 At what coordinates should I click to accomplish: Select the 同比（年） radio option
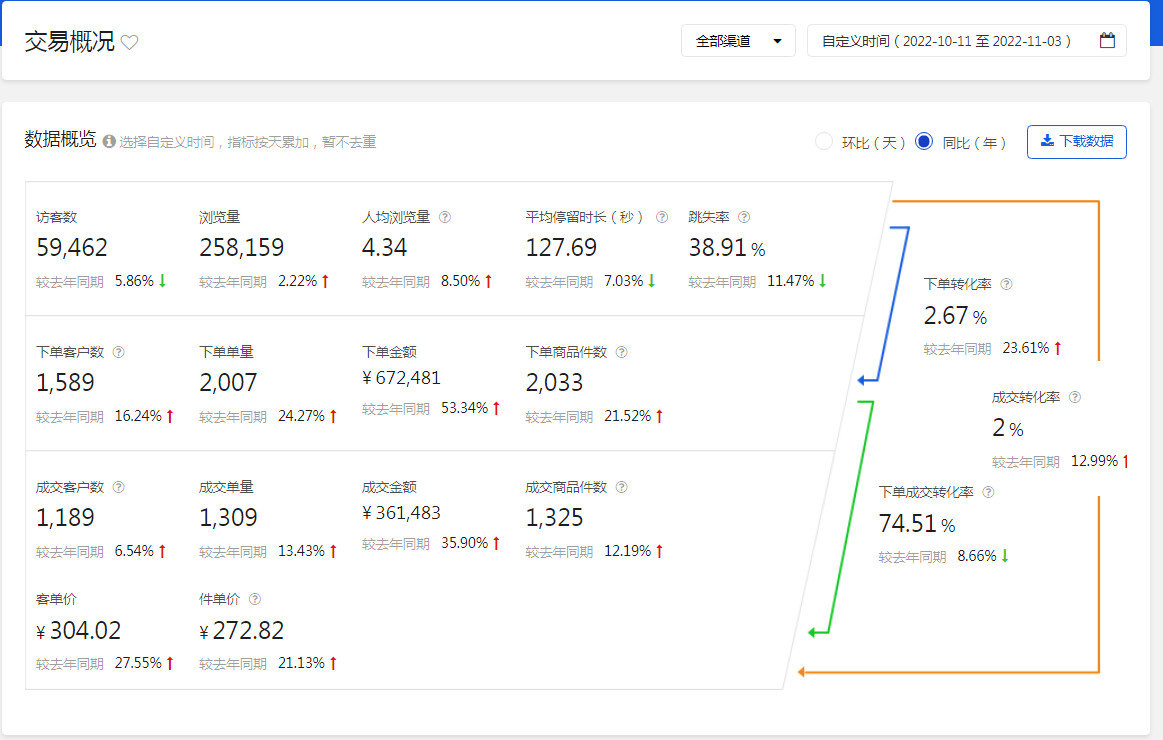coord(924,142)
